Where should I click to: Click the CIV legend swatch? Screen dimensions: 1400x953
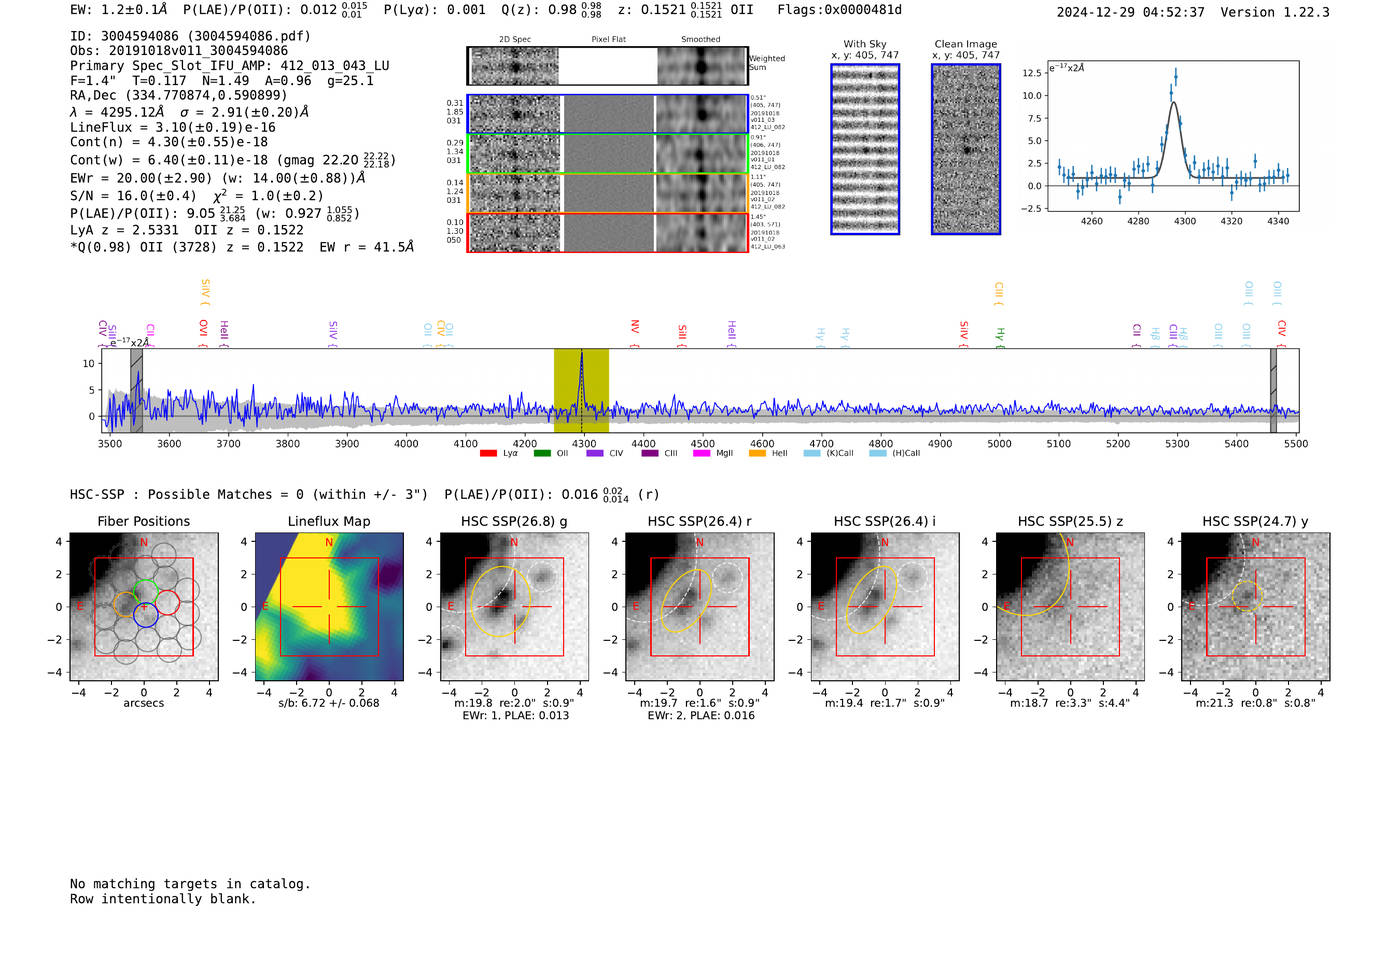point(595,454)
